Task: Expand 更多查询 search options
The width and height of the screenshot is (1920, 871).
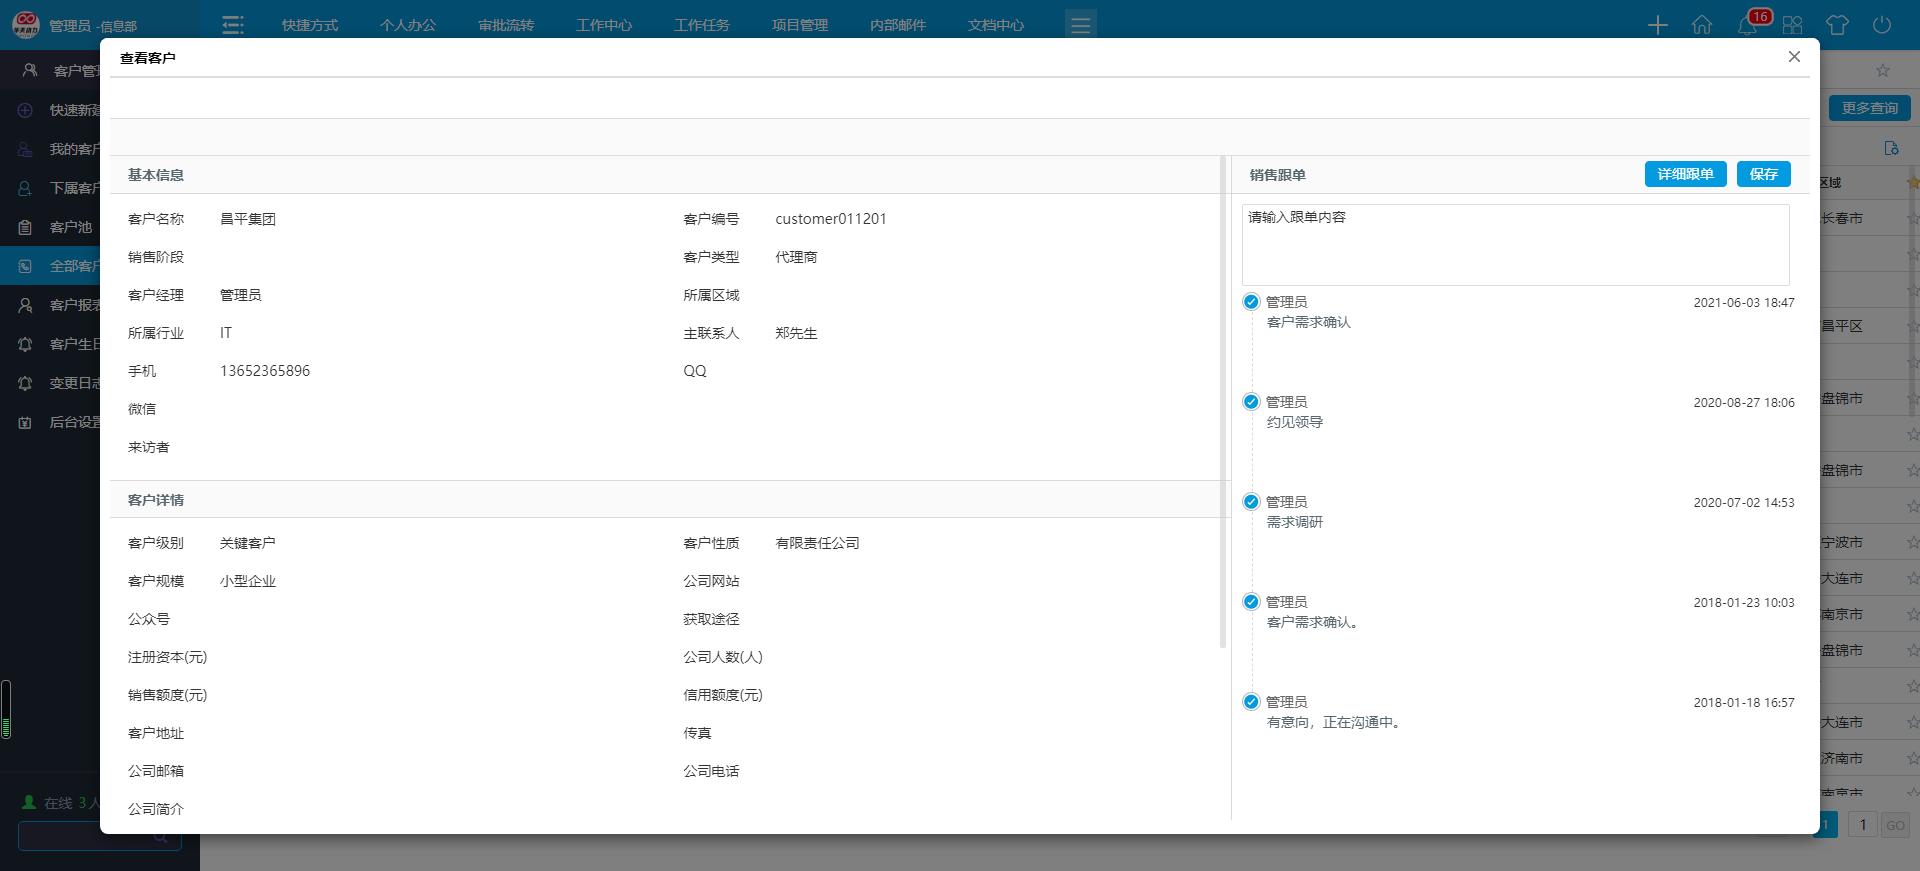Action: 1869,108
